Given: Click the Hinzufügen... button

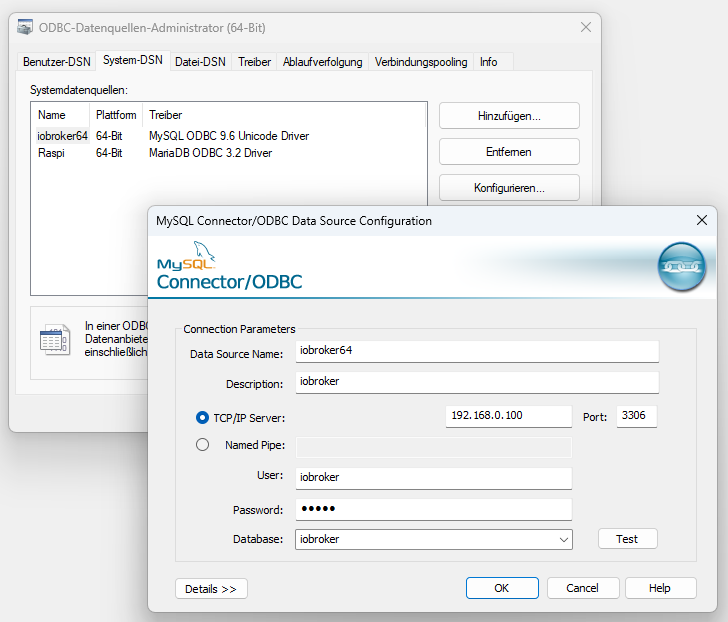Looking at the screenshot, I should coord(509,116).
